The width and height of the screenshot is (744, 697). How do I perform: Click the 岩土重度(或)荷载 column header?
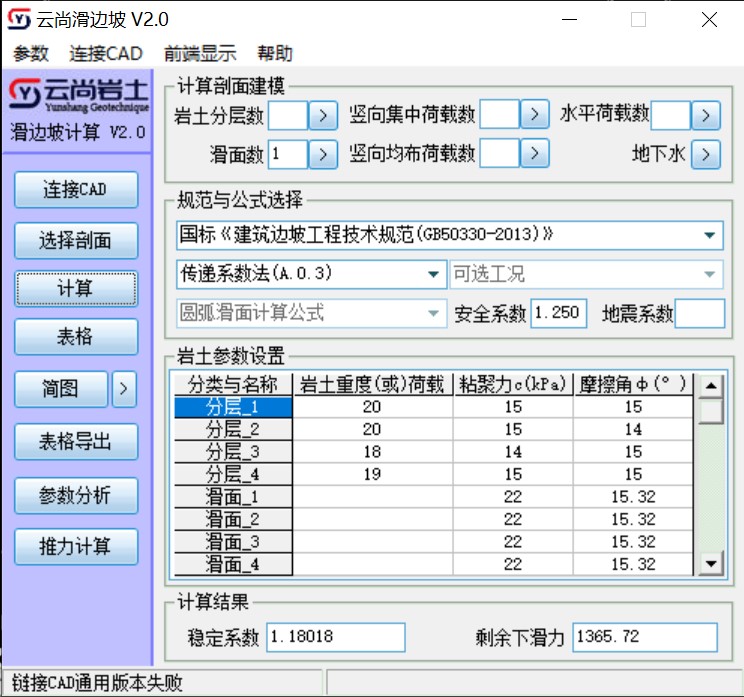pos(372,384)
